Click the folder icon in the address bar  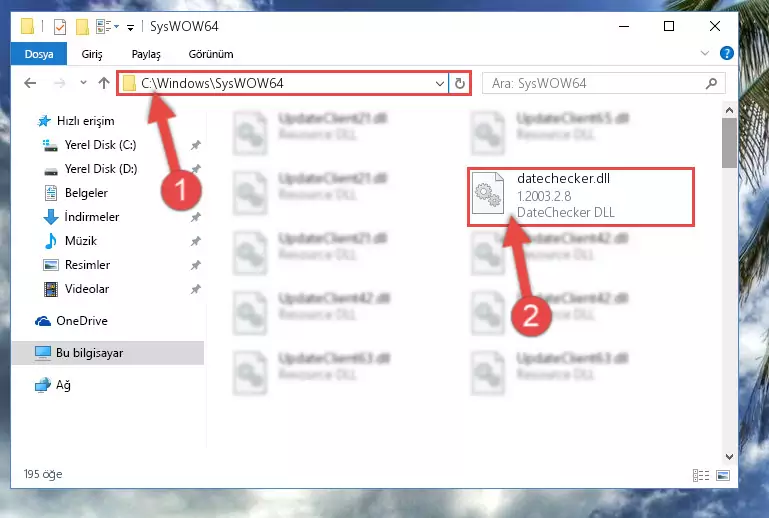129,84
